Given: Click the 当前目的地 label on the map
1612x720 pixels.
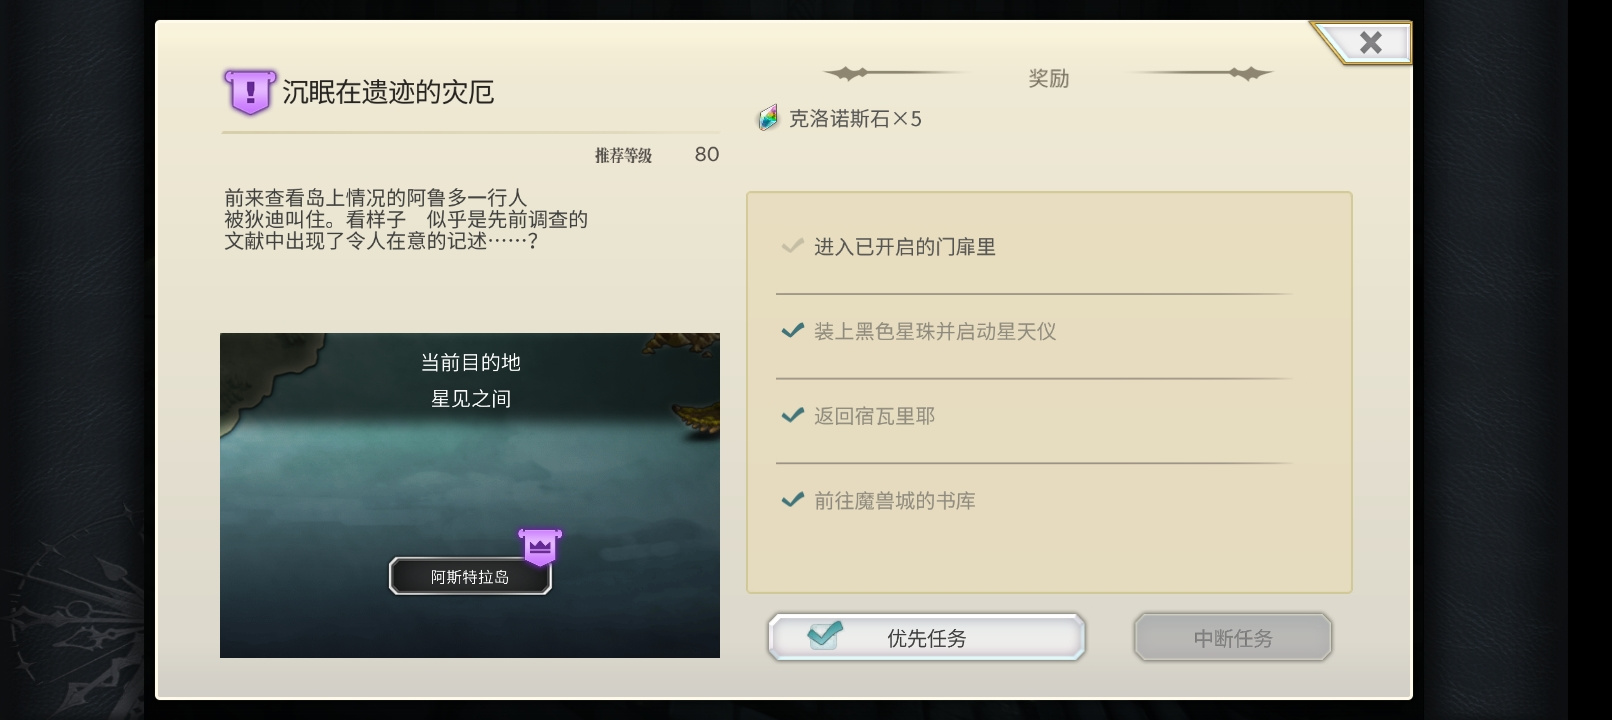Looking at the screenshot, I should point(471,362).
